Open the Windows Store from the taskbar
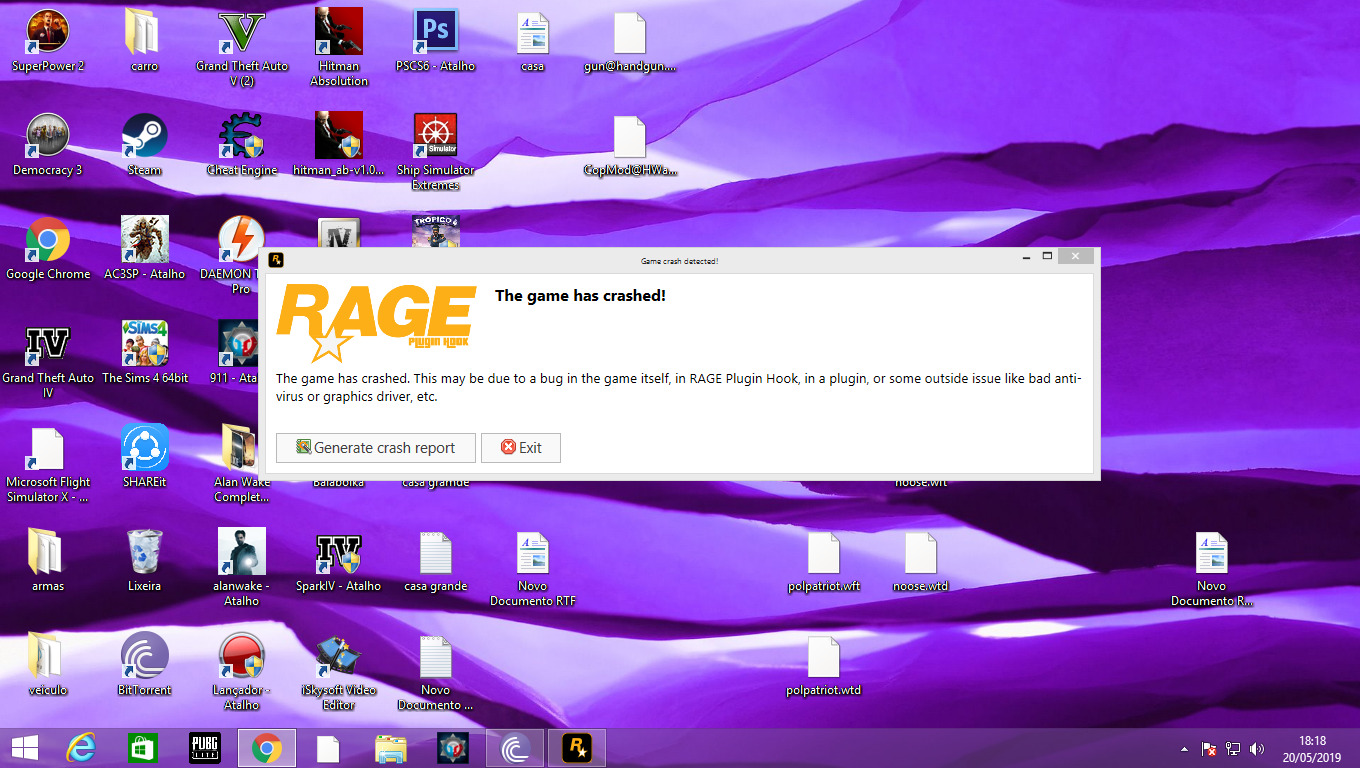Viewport: 1360px width, 768px height. pyautogui.click(x=143, y=748)
